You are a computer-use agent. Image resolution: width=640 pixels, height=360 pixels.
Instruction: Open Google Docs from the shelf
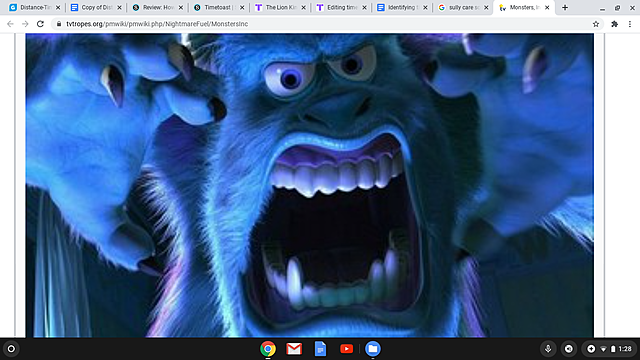320,349
